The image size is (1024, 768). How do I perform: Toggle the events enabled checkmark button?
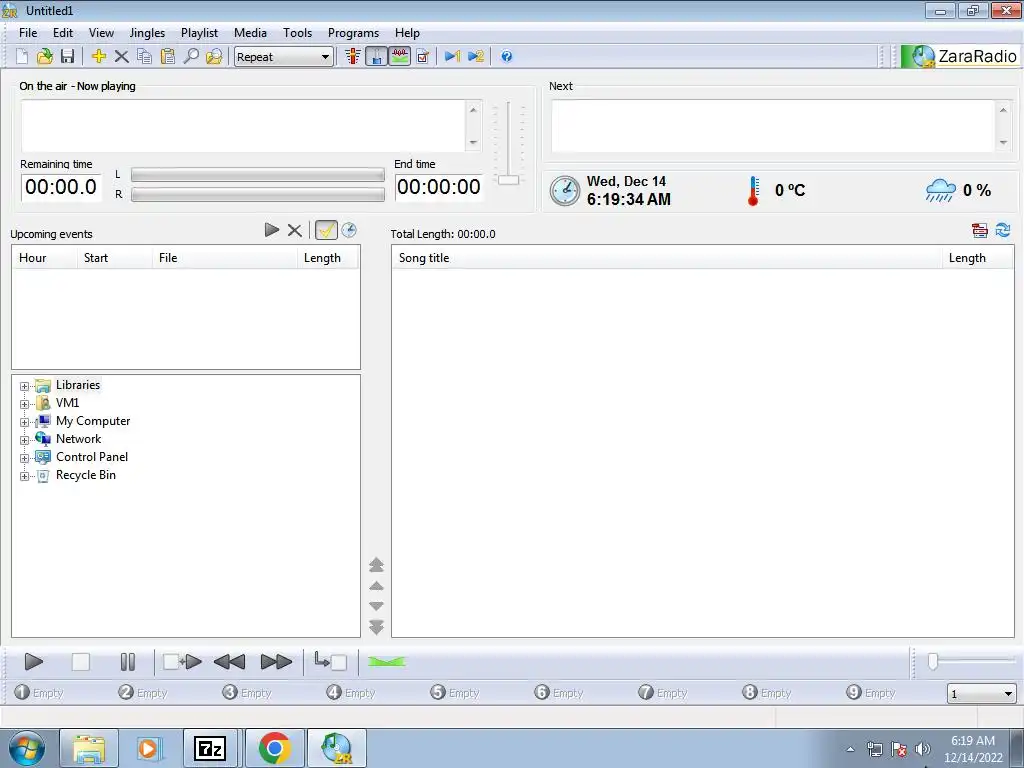pos(326,230)
